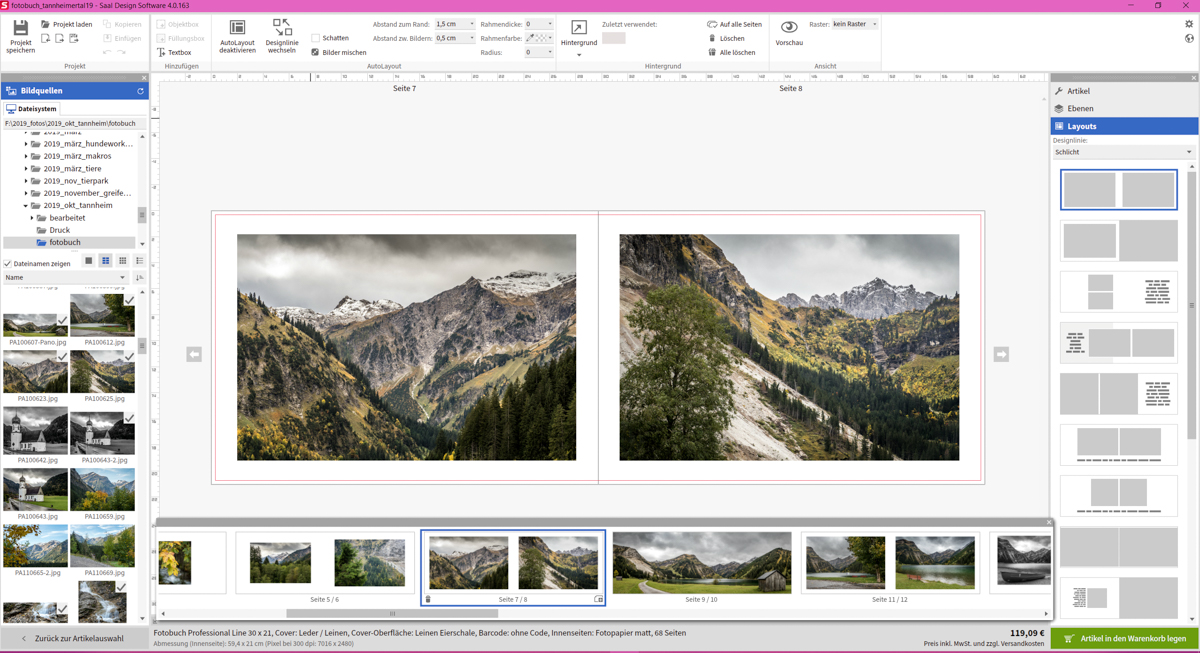Enable the Schatten checkbox
Viewport: 1200px width, 653px height.
pos(316,38)
